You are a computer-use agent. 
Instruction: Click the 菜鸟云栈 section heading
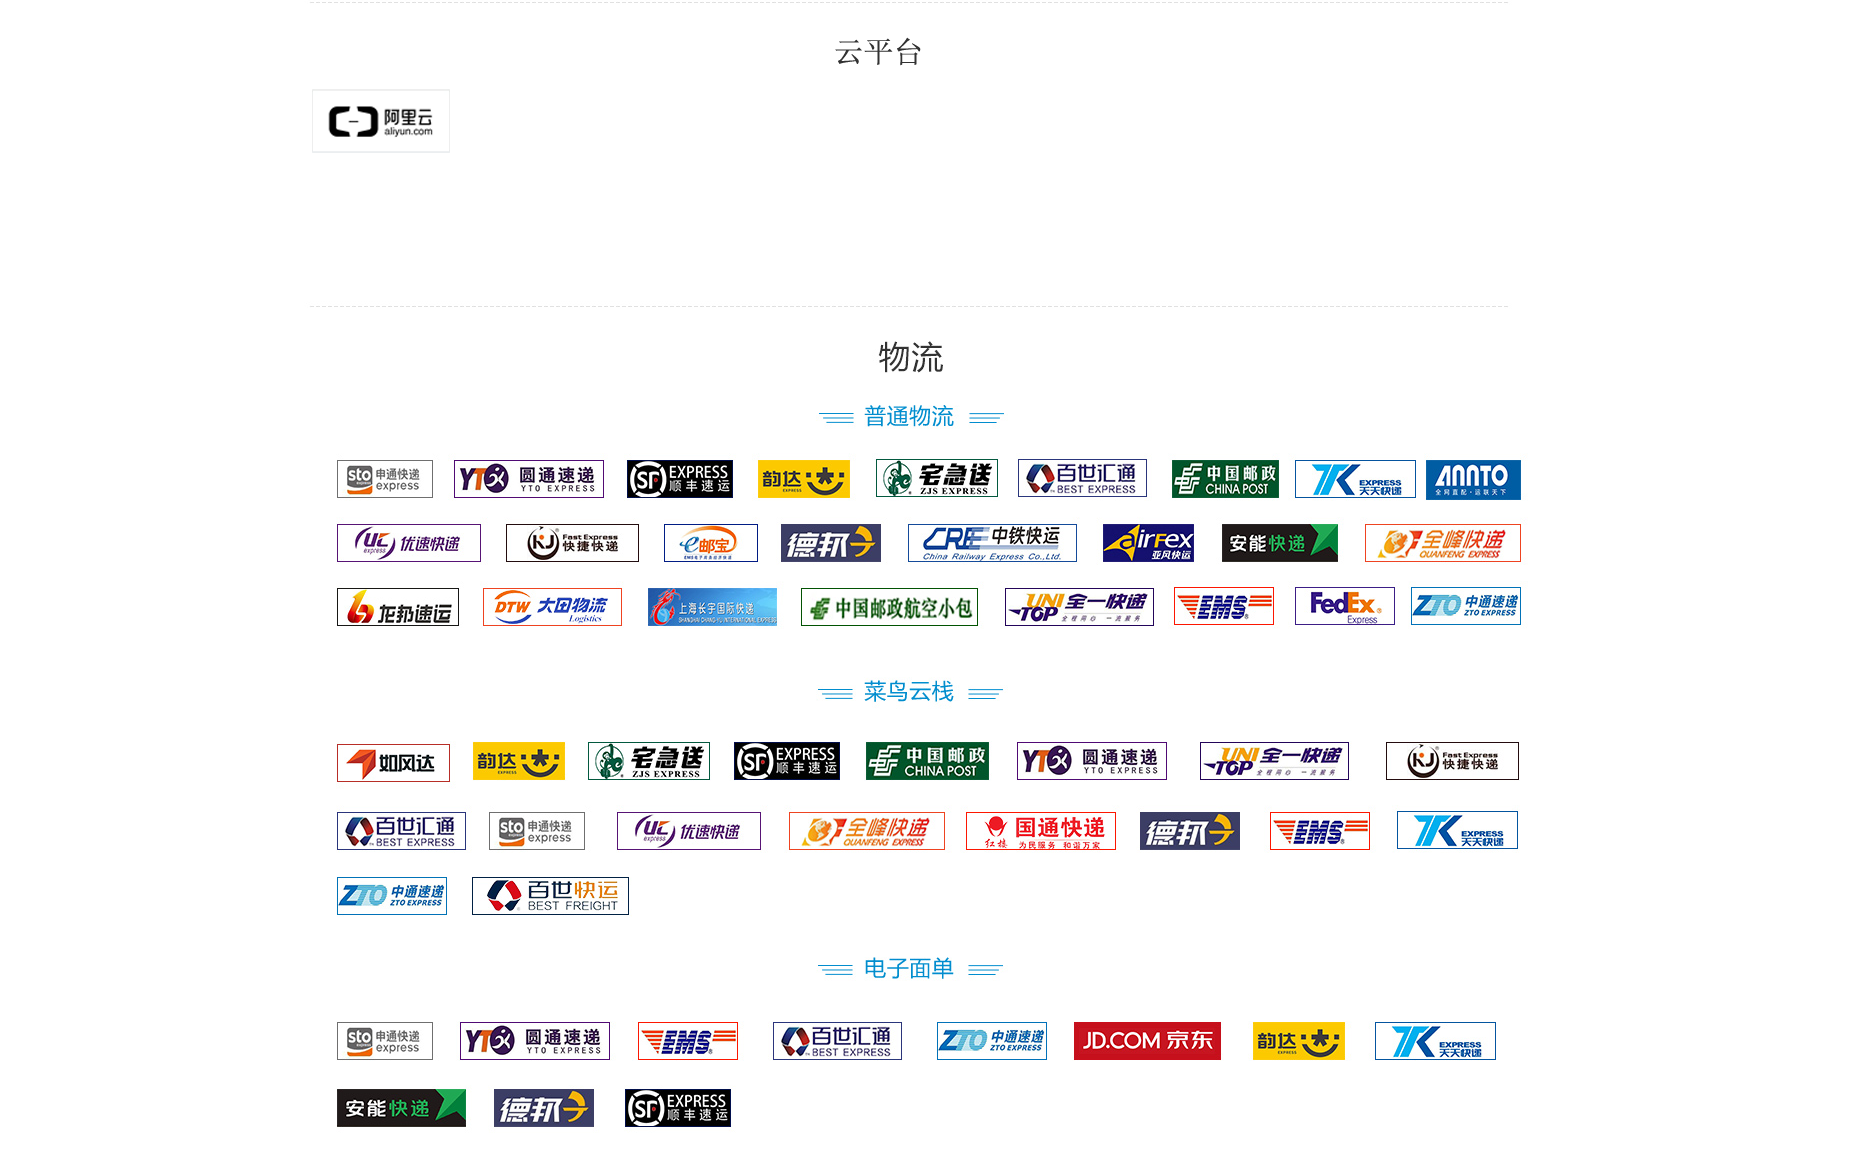point(908,692)
